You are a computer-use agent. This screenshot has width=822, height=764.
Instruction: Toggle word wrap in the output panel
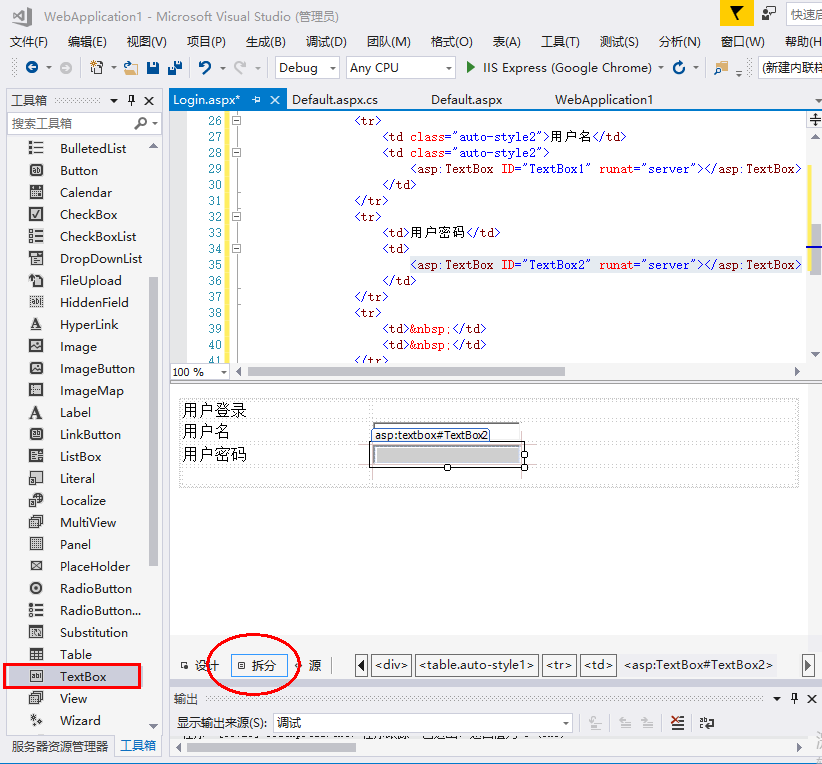click(x=707, y=723)
